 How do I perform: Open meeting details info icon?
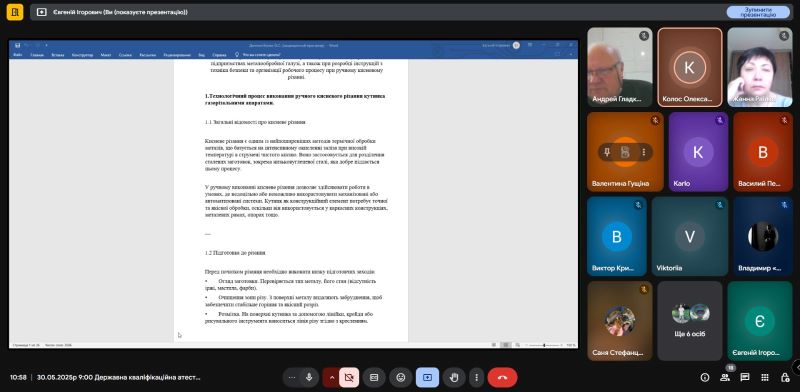[x=705, y=377]
